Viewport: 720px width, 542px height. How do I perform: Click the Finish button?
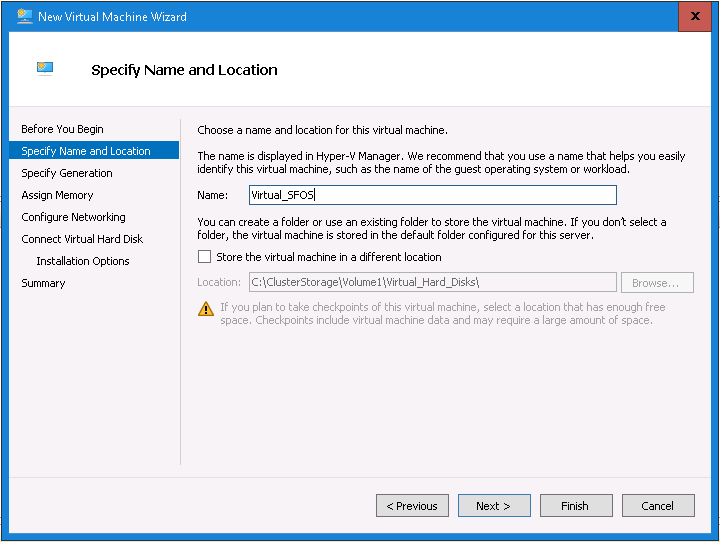pos(576,506)
